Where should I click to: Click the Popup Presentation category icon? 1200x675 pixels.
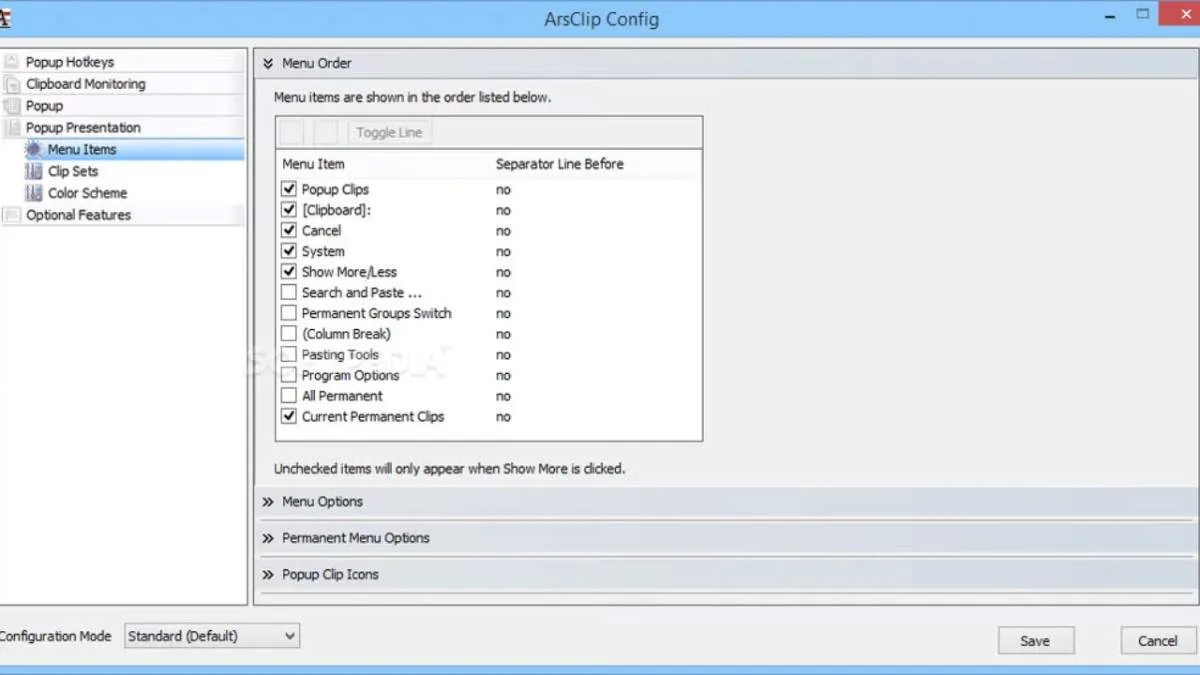12,128
